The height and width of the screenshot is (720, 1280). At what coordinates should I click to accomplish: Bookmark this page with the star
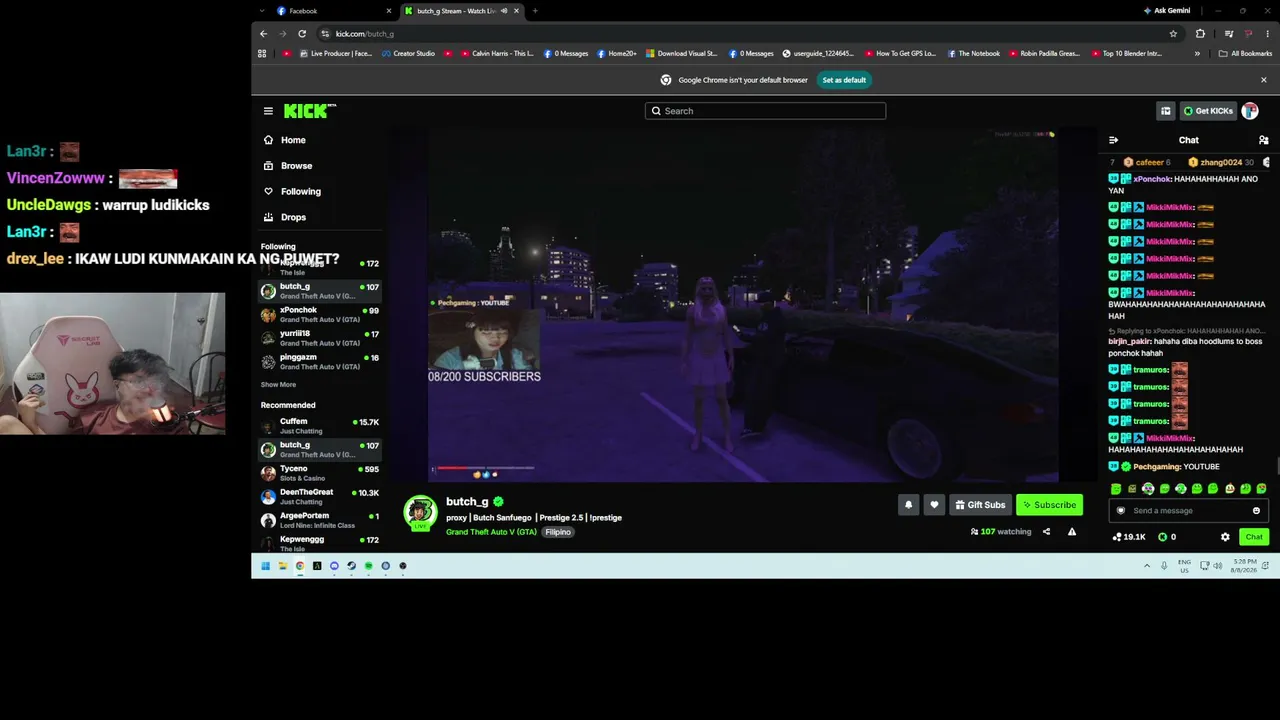(1173, 34)
